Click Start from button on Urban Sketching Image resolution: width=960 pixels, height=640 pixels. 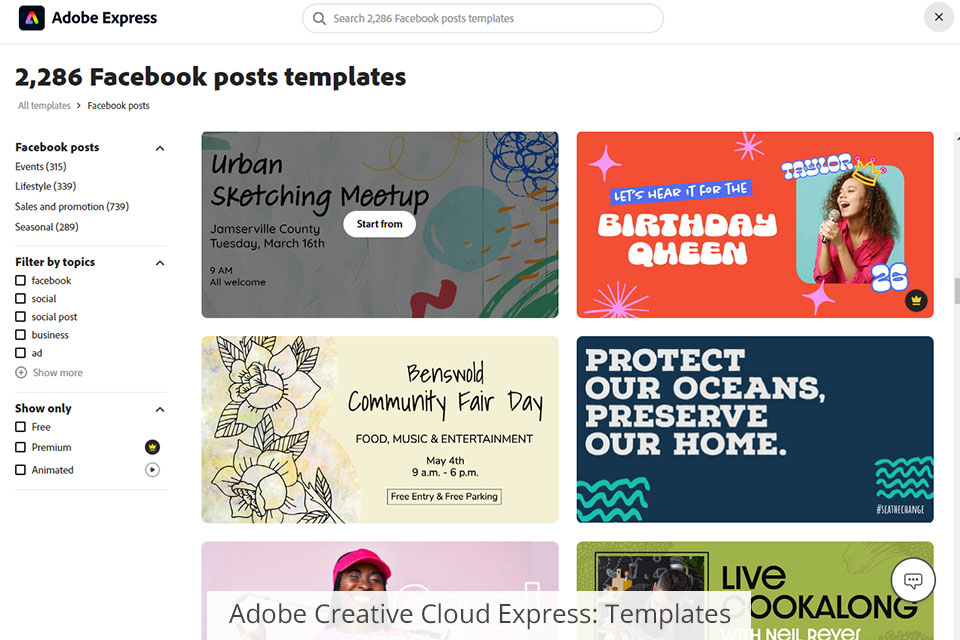point(380,224)
